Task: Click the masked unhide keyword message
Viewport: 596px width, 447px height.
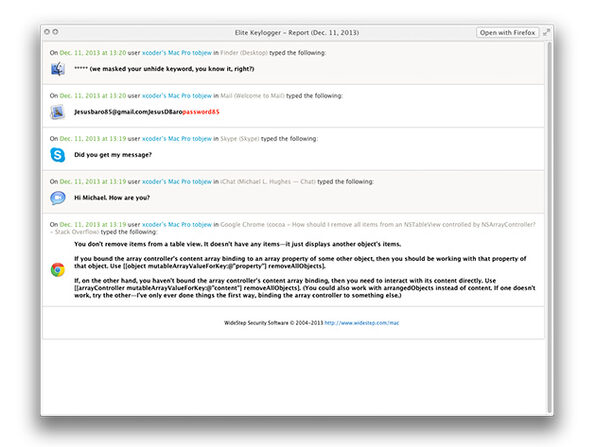Action: tap(164, 69)
